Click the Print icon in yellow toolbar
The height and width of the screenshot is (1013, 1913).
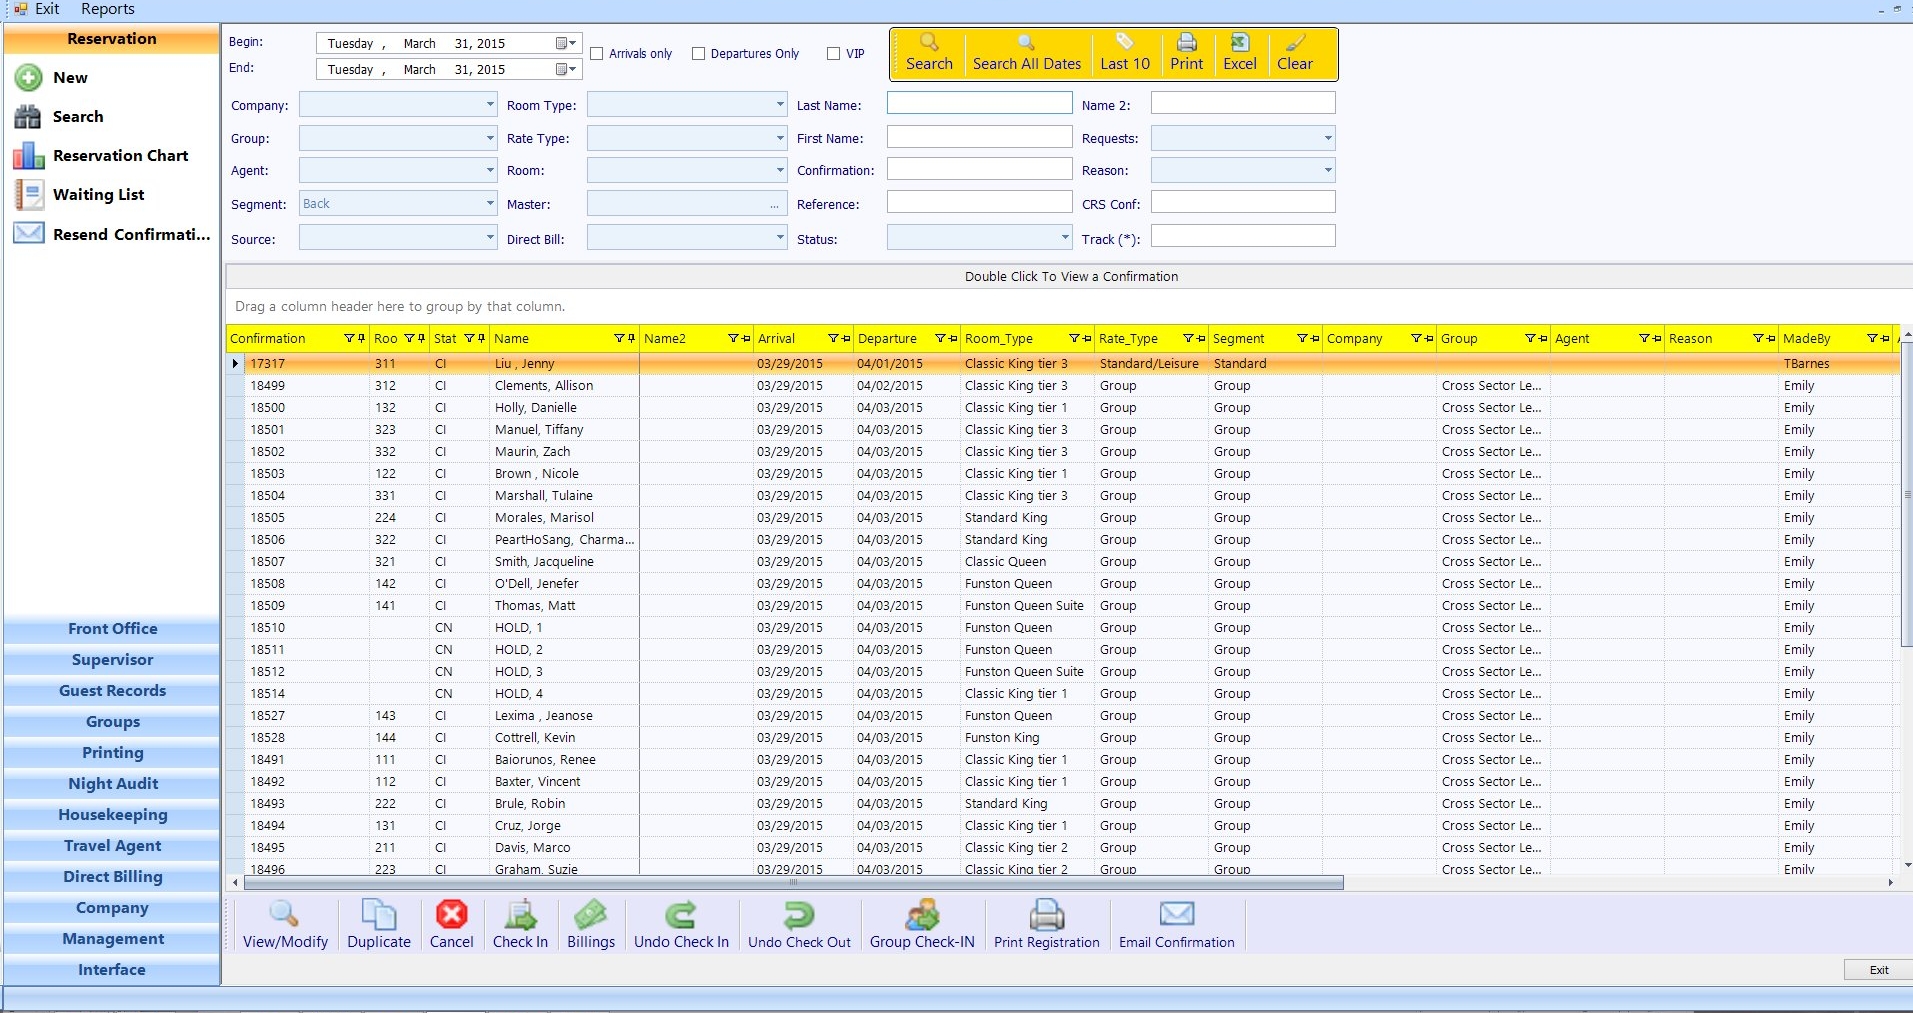pyautogui.click(x=1186, y=43)
